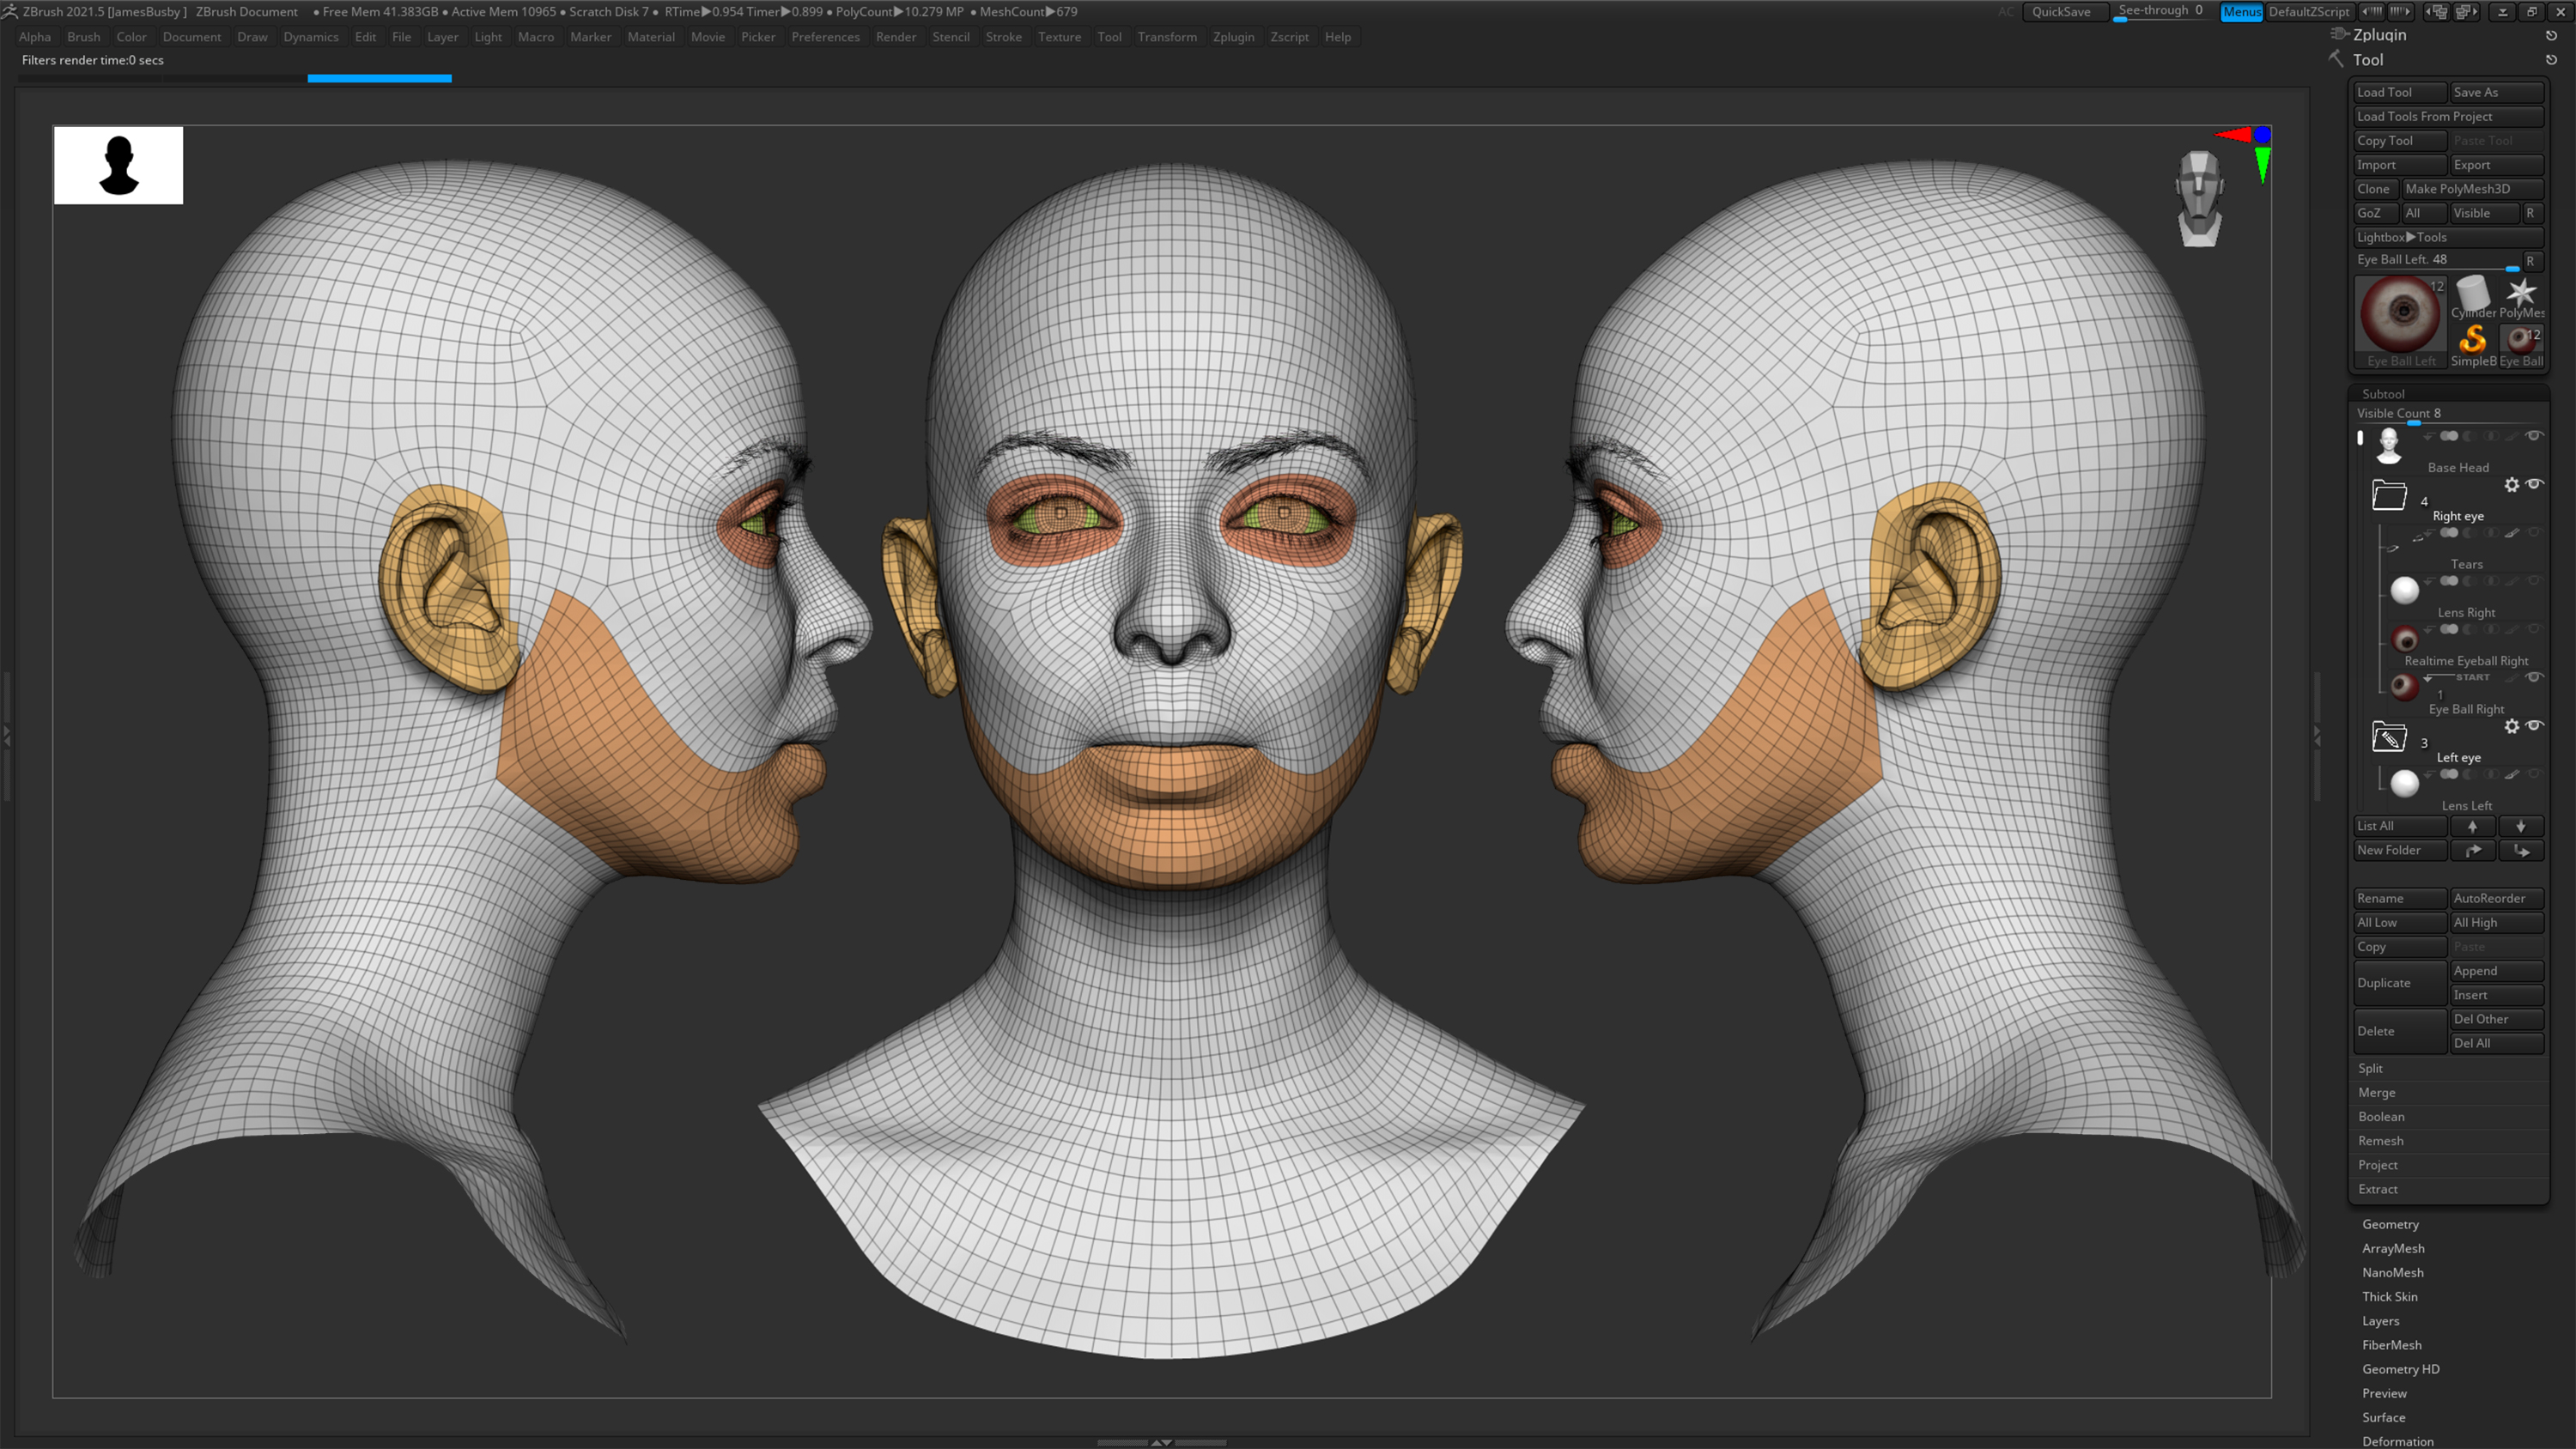2576x1449 pixels.
Task: Hide the Left eye folder
Action: point(2535,726)
